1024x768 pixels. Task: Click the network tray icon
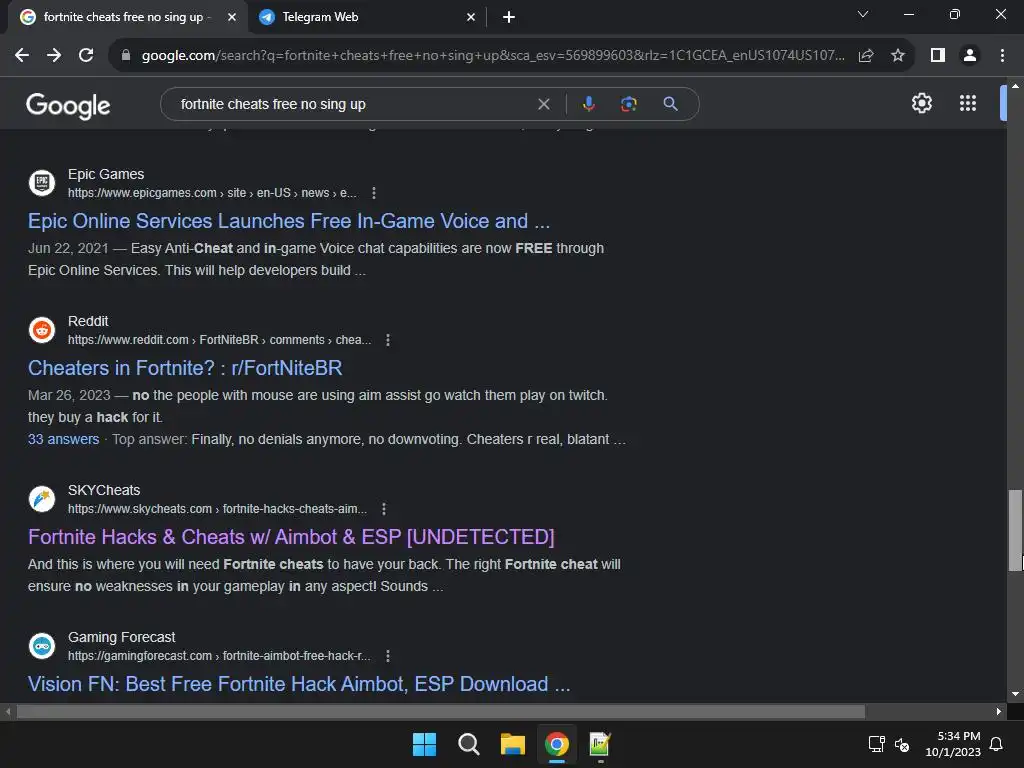tap(876, 744)
